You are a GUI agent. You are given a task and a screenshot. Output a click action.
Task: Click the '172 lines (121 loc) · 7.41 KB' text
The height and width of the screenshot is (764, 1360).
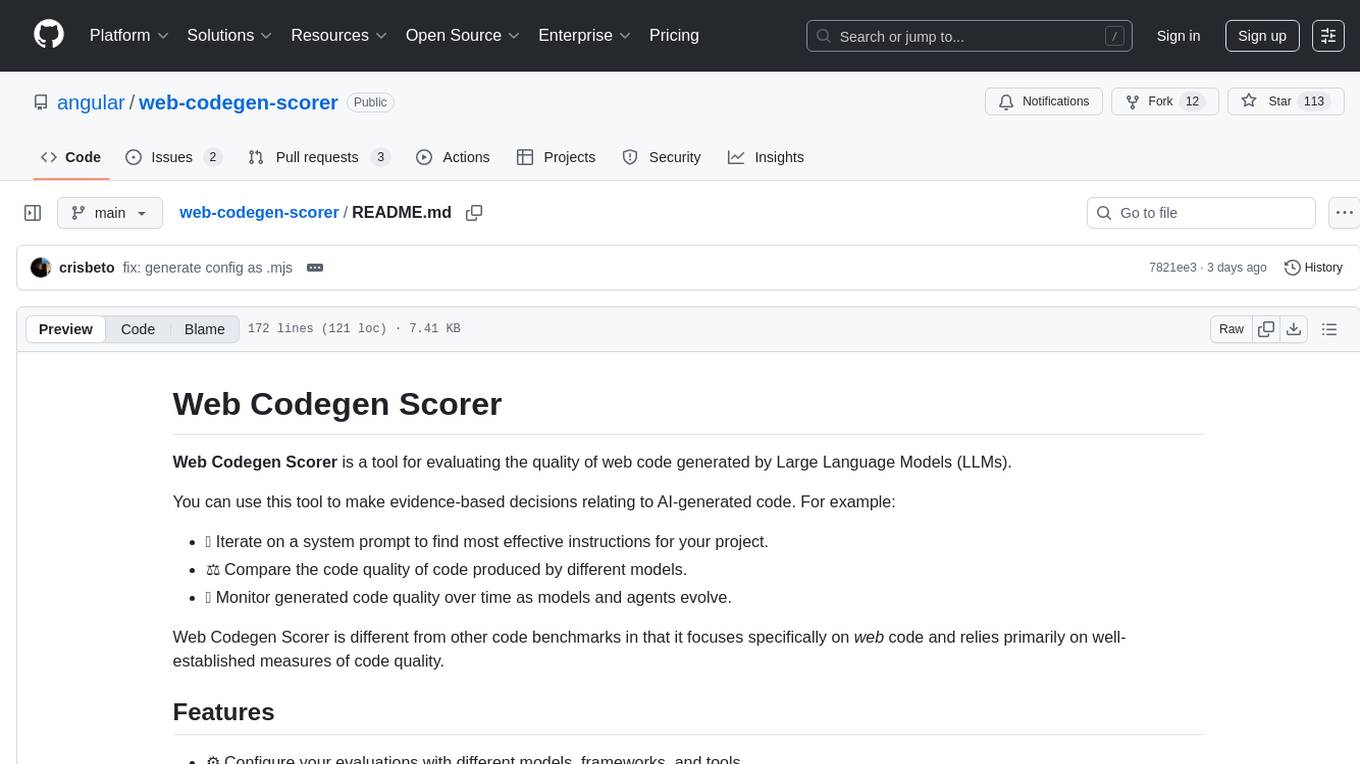tap(354, 329)
